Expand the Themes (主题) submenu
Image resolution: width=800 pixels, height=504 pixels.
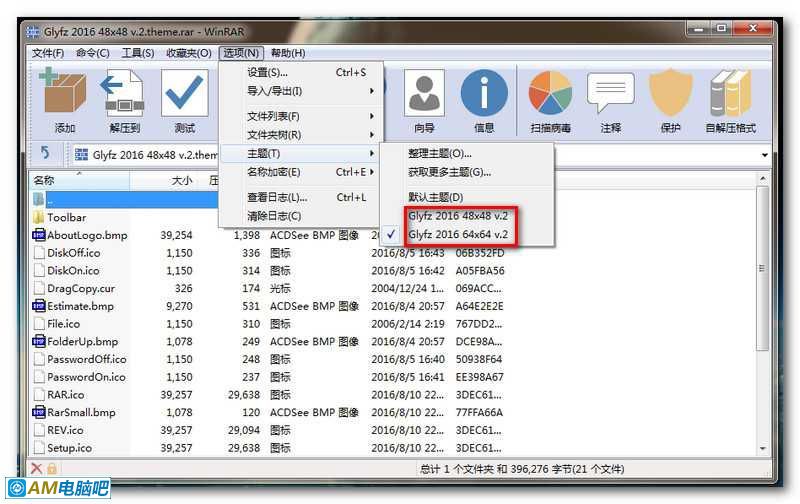(299, 154)
